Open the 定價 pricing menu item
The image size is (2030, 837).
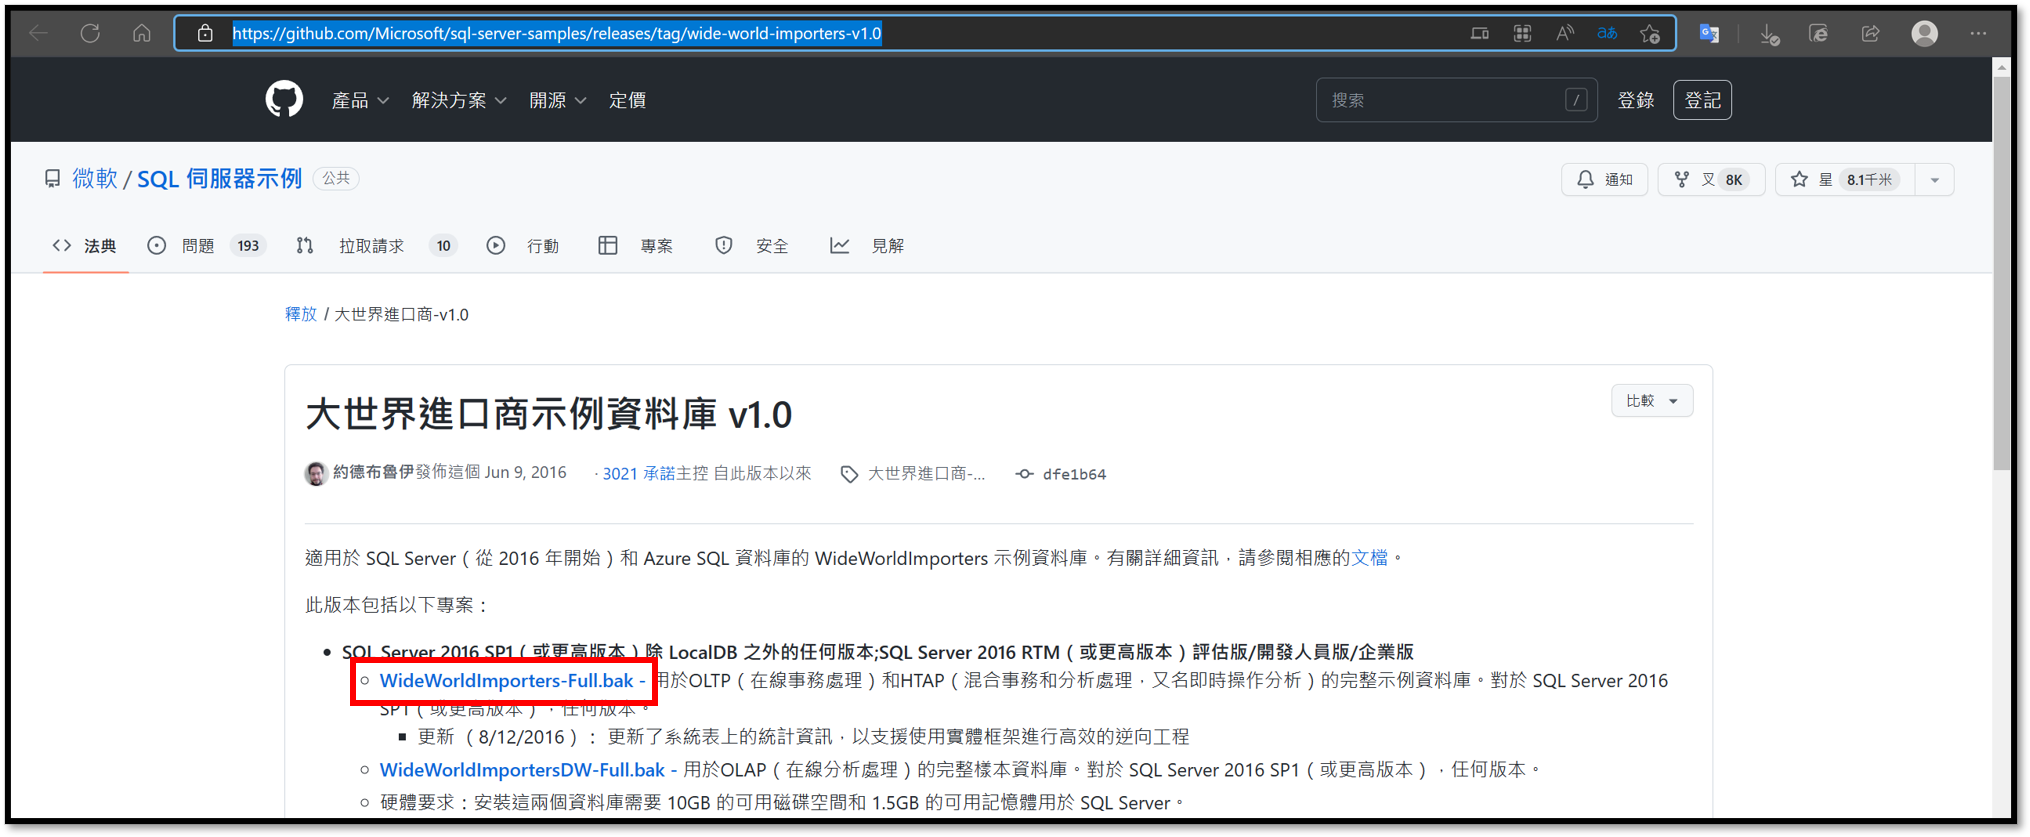(x=627, y=100)
